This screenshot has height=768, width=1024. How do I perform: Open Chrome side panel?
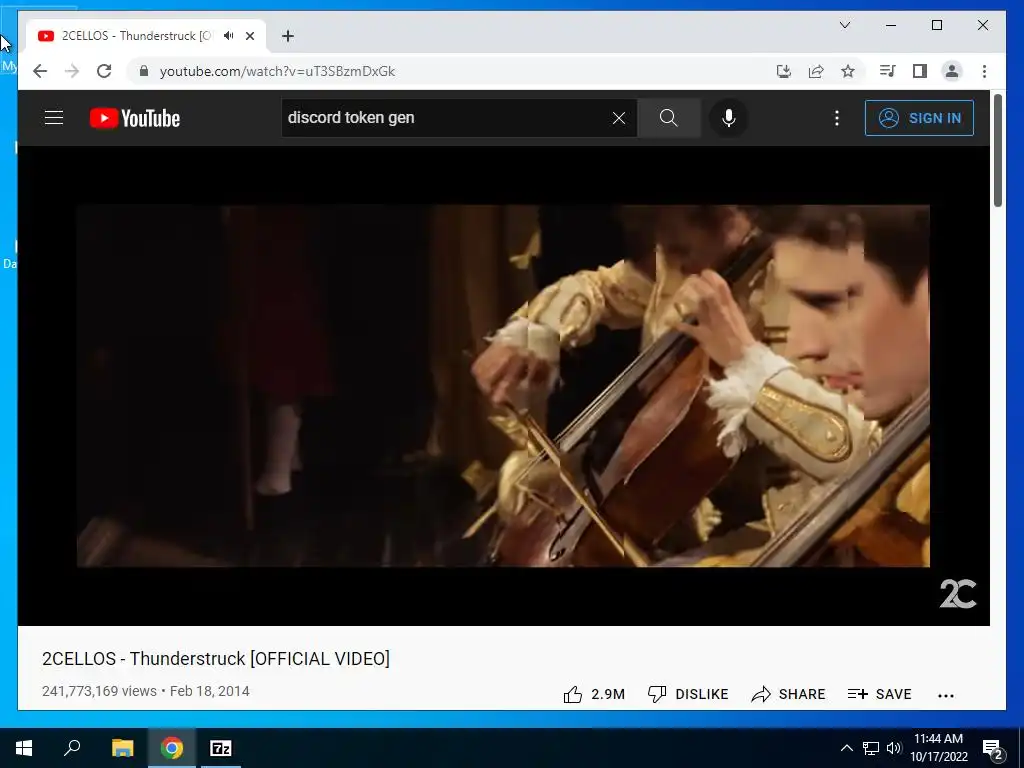click(x=920, y=71)
